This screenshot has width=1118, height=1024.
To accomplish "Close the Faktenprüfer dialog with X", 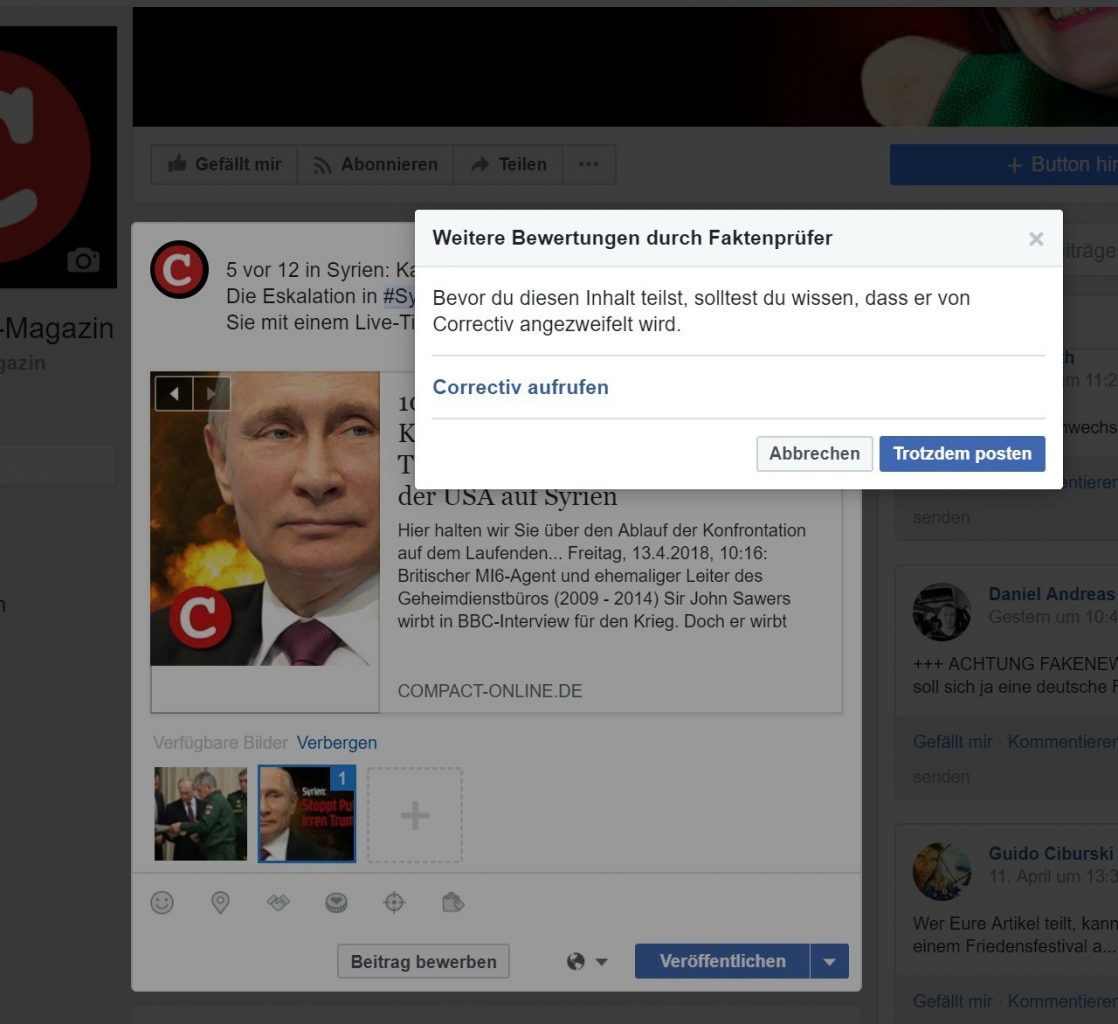I will pyautogui.click(x=1036, y=239).
